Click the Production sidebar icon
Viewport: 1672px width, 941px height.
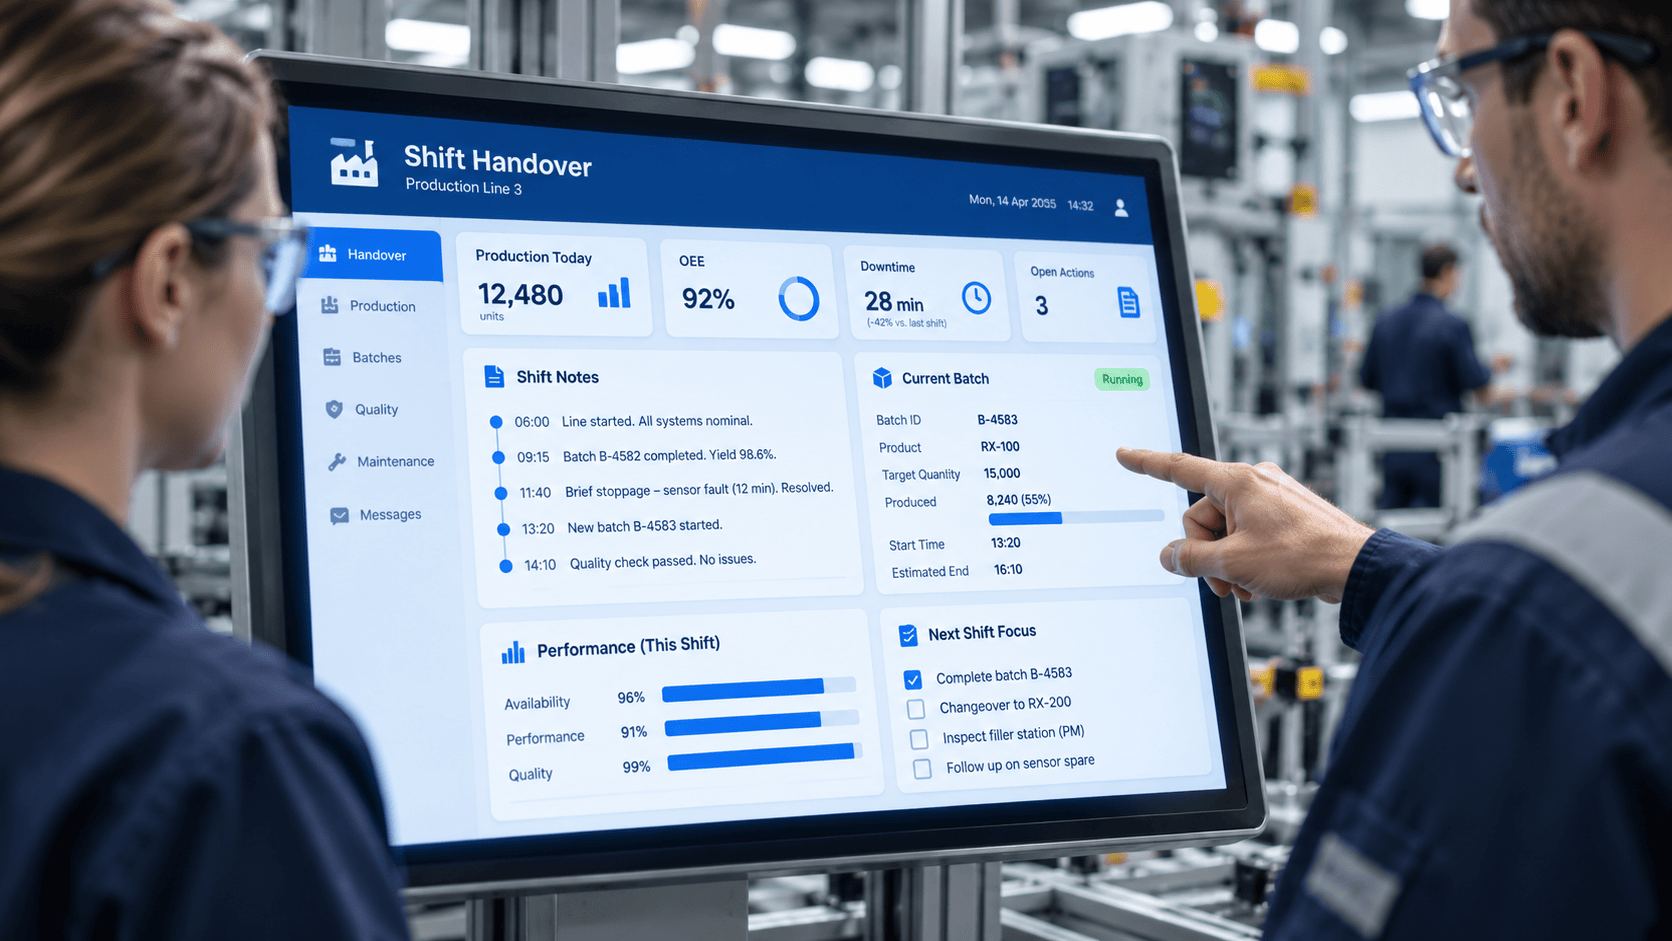(x=329, y=305)
